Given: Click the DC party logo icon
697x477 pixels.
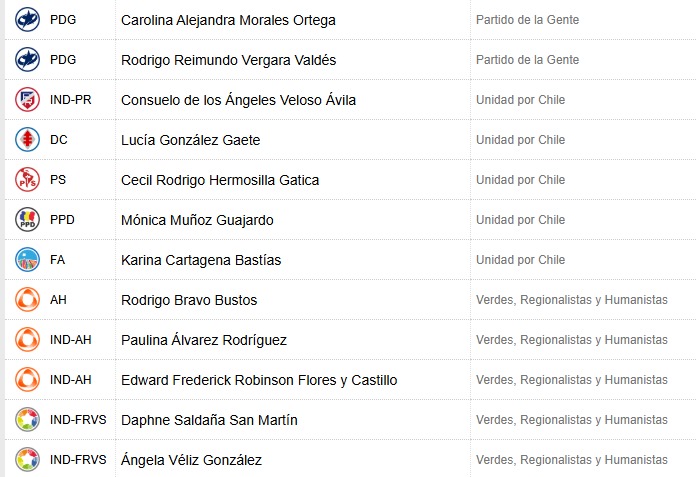Looking at the screenshot, I should (x=27, y=140).
